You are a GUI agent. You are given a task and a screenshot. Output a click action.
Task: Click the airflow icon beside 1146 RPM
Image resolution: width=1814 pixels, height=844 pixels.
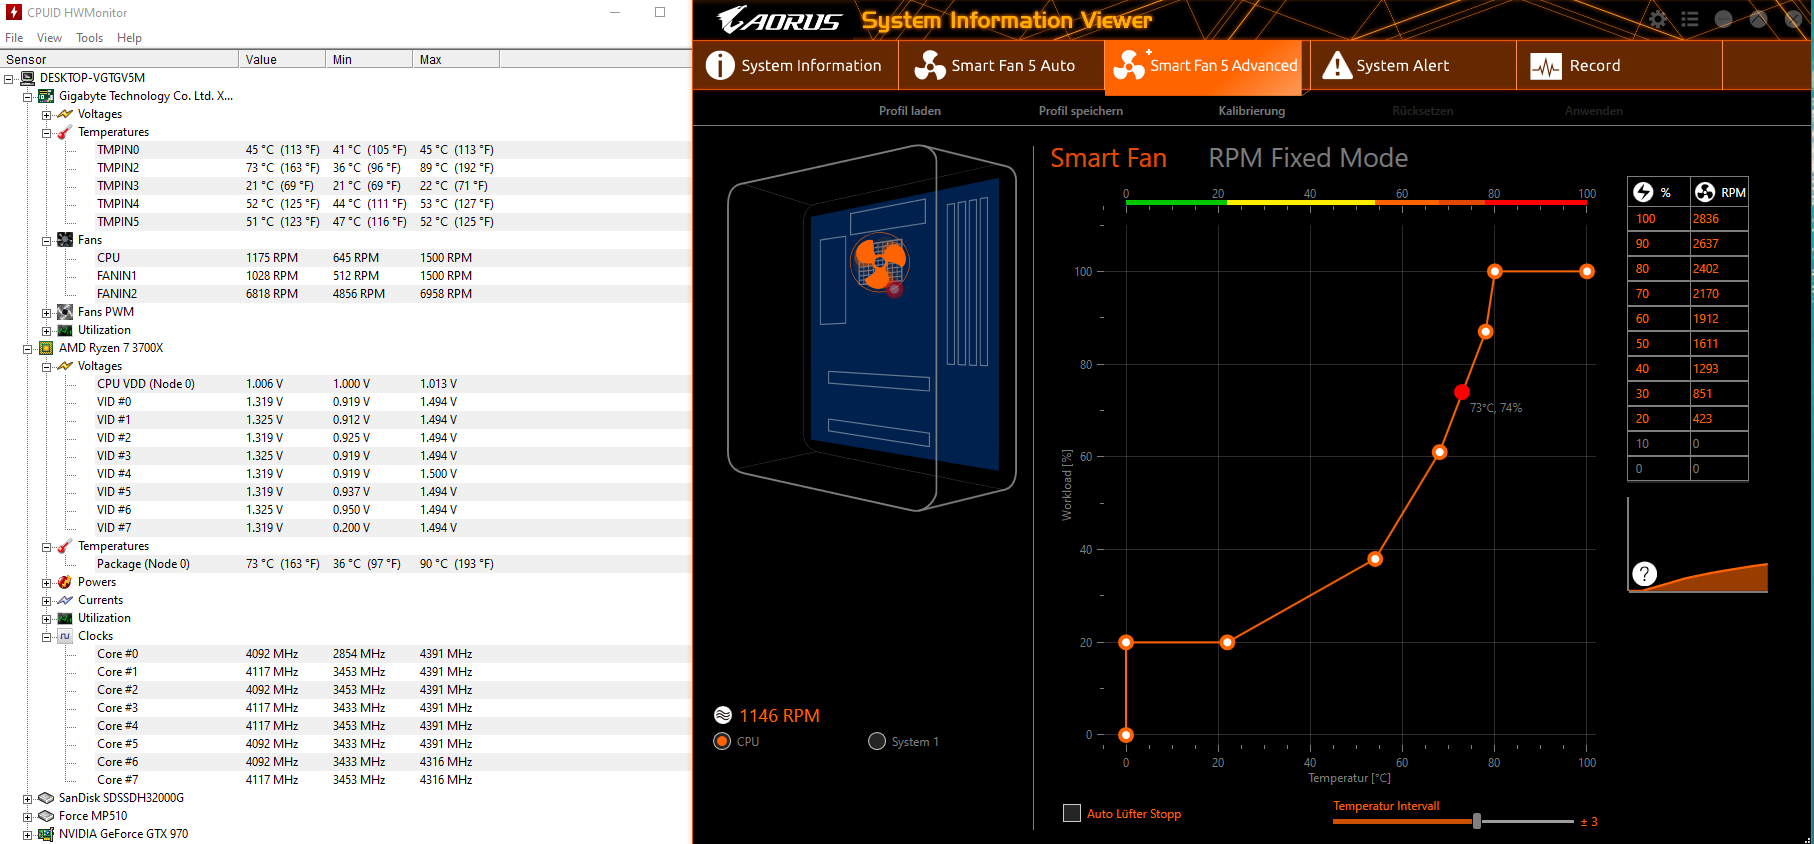click(x=723, y=715)
